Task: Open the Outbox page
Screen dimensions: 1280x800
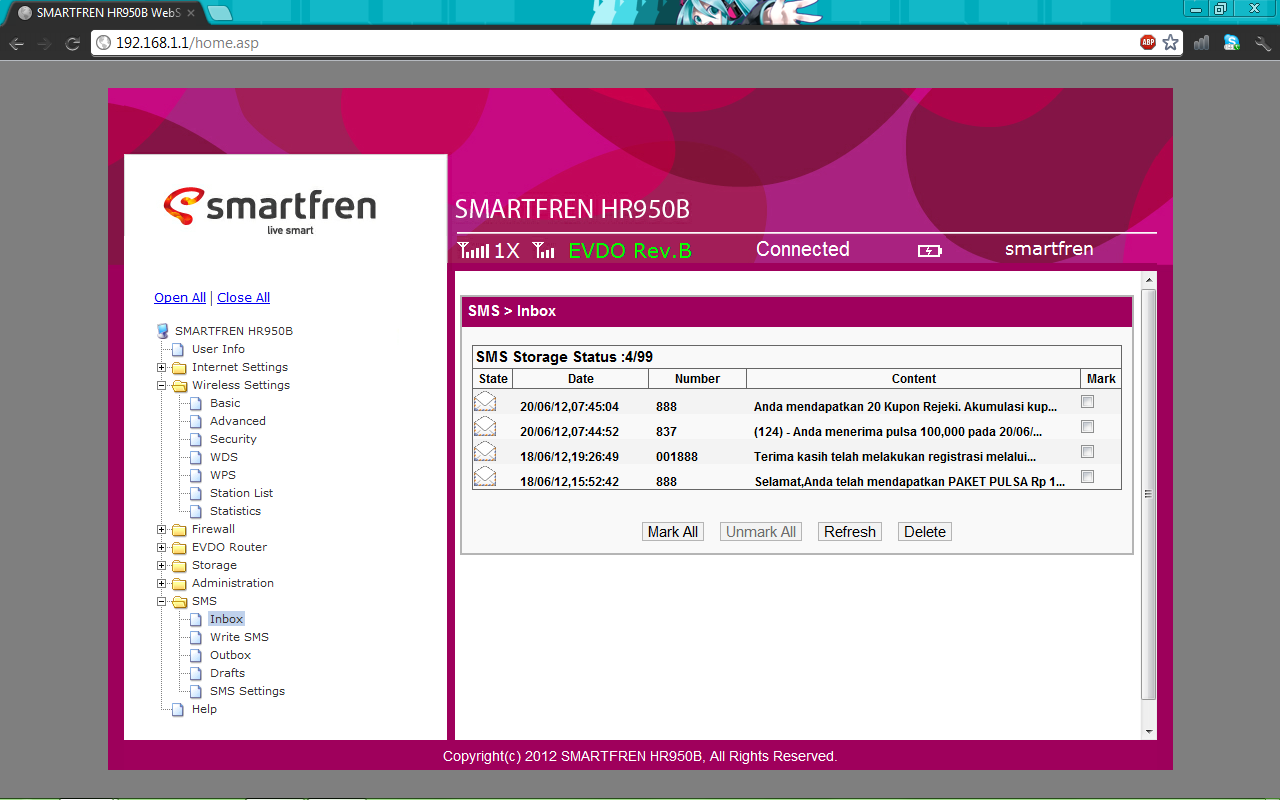Action: tap(230, 655)
